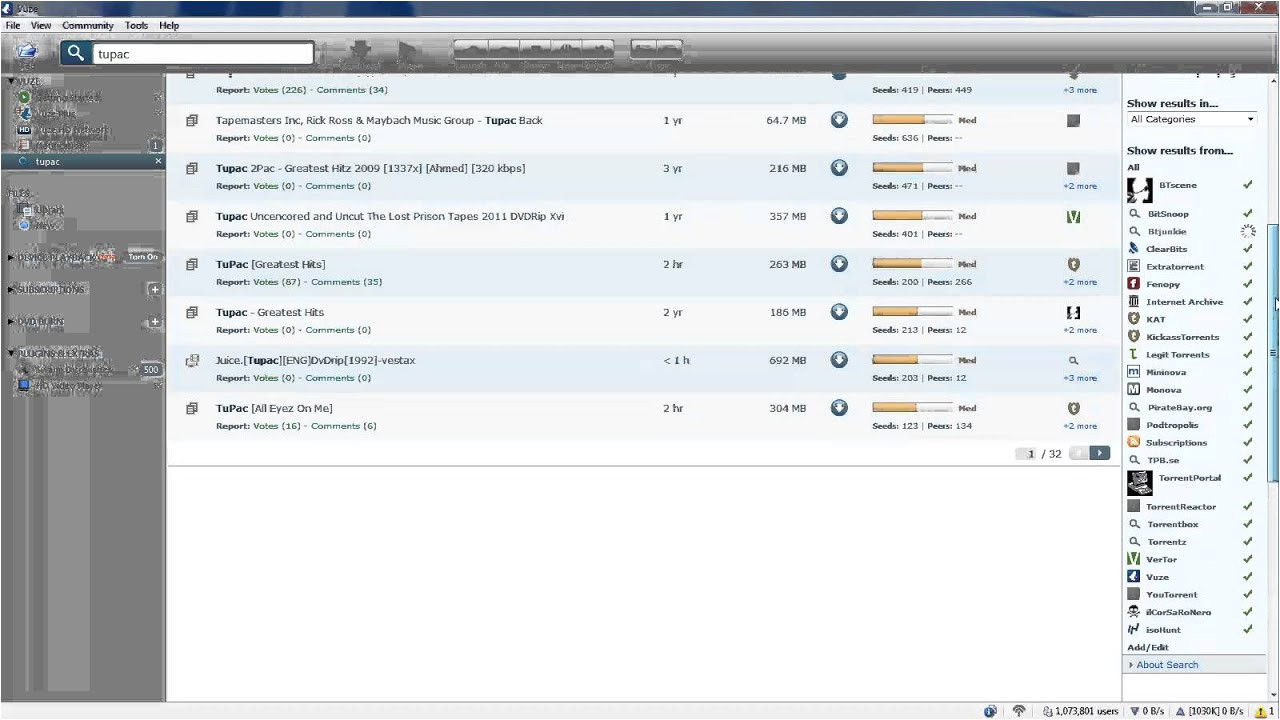Toggle the BTscene source checkmark
Viewport: 1280px width, 720px height.
1247,185
